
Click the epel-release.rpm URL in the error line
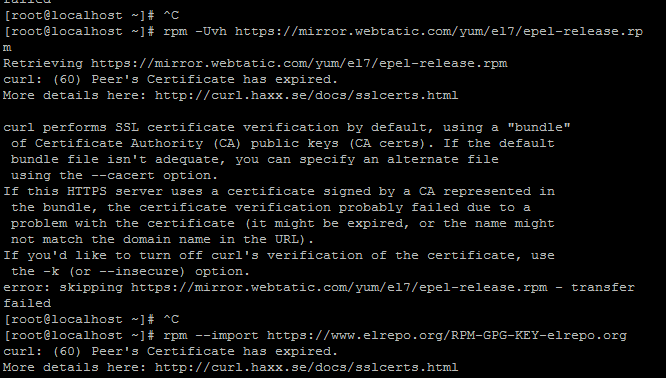(339, 288)
